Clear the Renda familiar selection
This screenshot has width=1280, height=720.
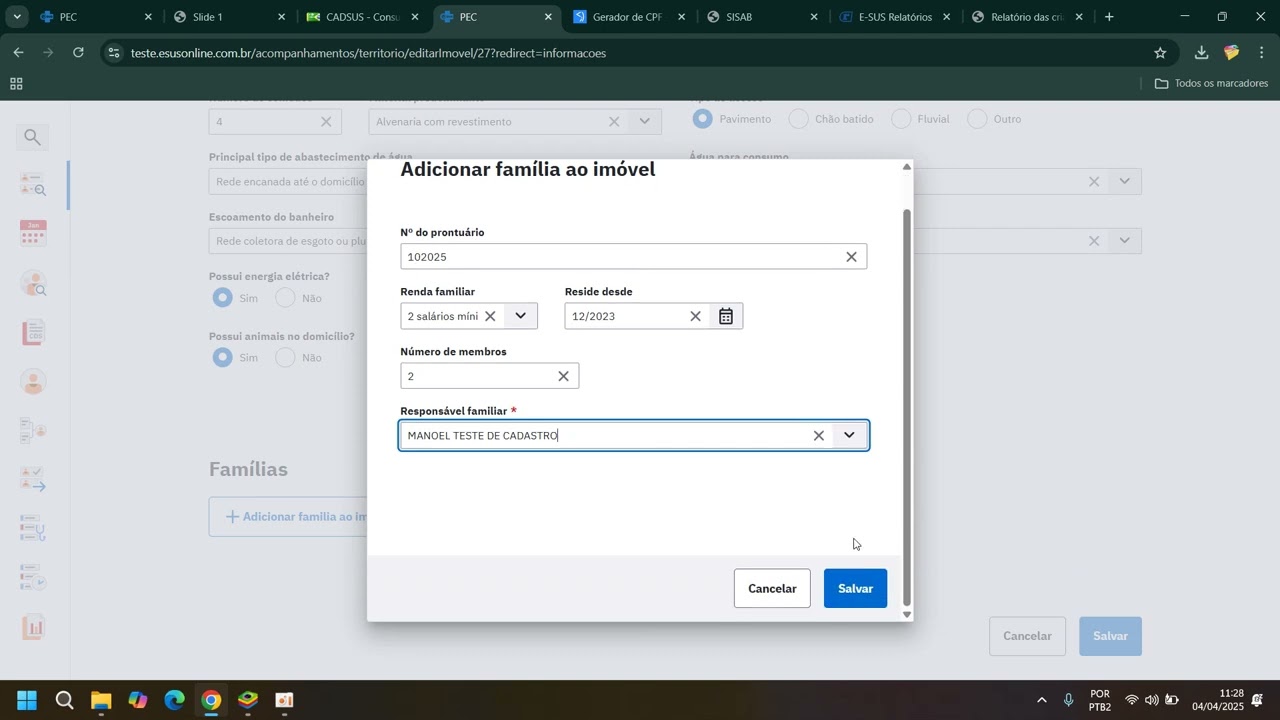click(x=490, y=316)
